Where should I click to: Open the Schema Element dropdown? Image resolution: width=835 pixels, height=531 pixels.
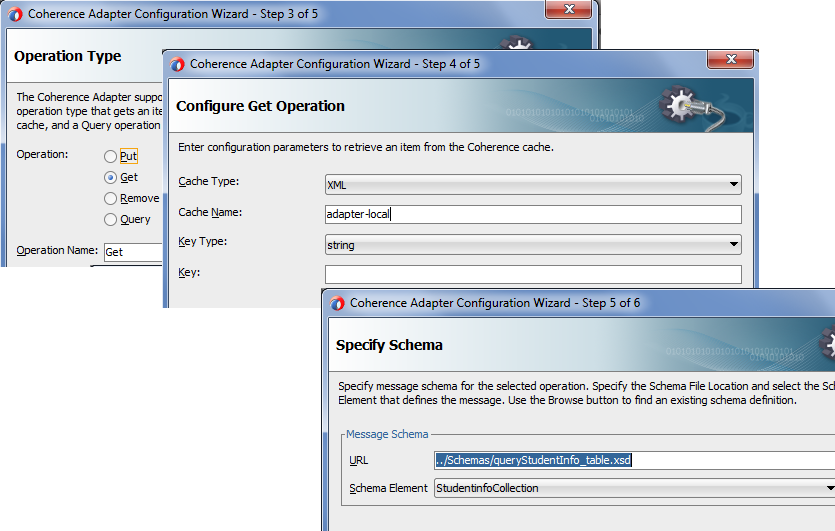[634, 488]
